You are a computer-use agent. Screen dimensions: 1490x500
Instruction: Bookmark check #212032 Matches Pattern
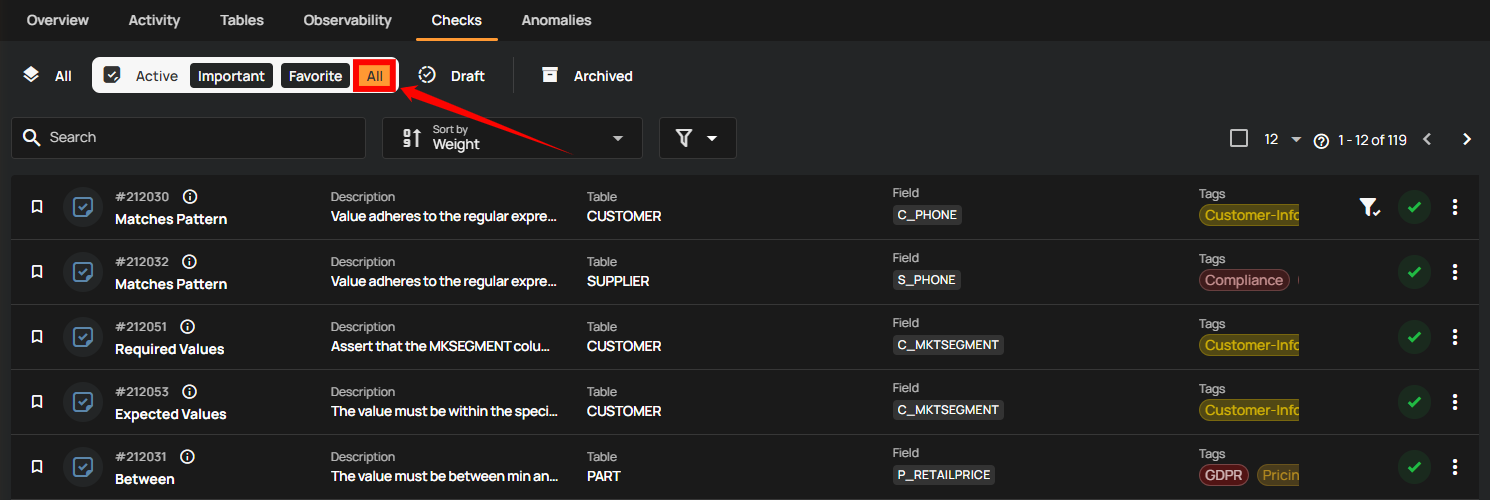click(37, 272)
